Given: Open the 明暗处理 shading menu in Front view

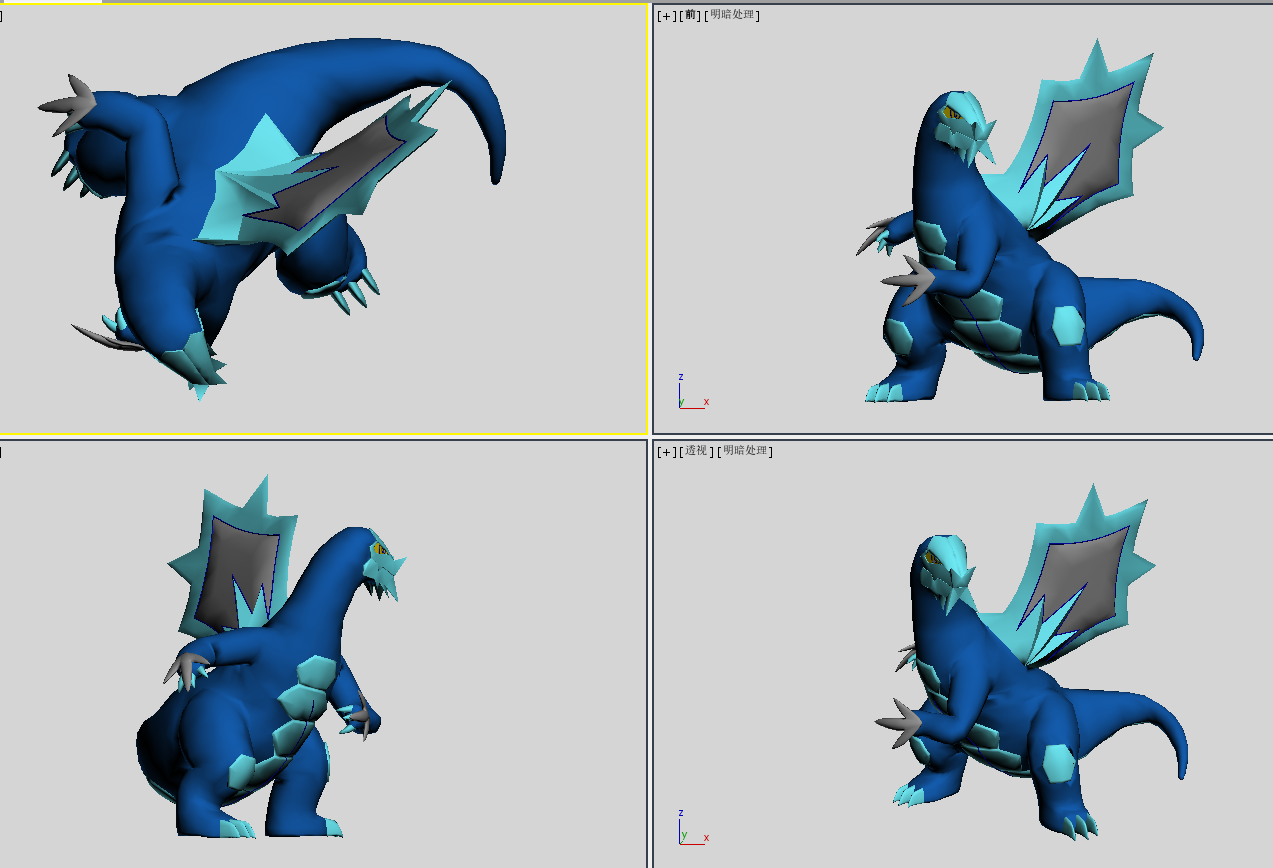Looking at the screenshot, I should coord(733,14).
